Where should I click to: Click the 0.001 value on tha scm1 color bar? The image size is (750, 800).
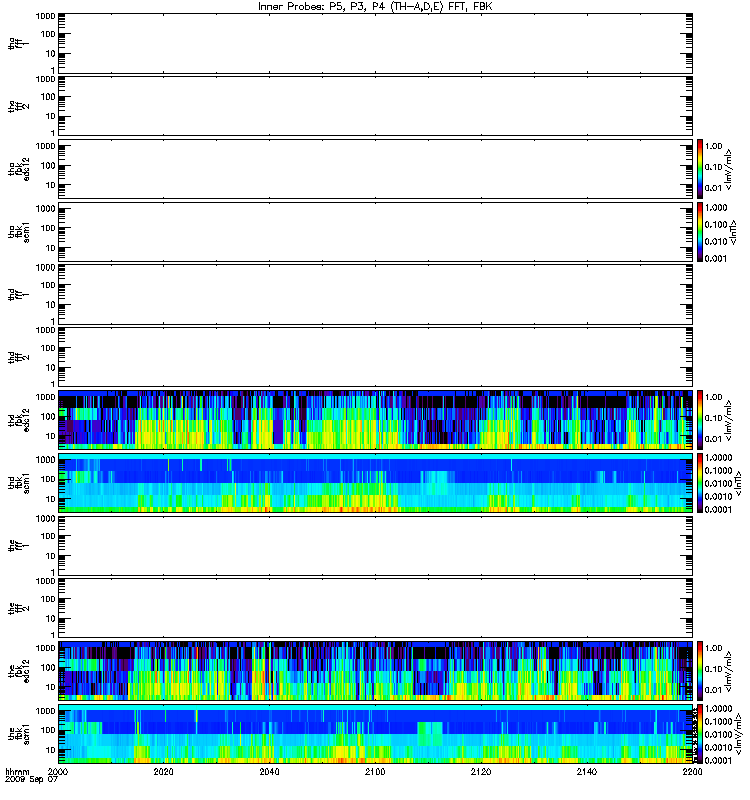pyautogui.click(x=716, y=258)
